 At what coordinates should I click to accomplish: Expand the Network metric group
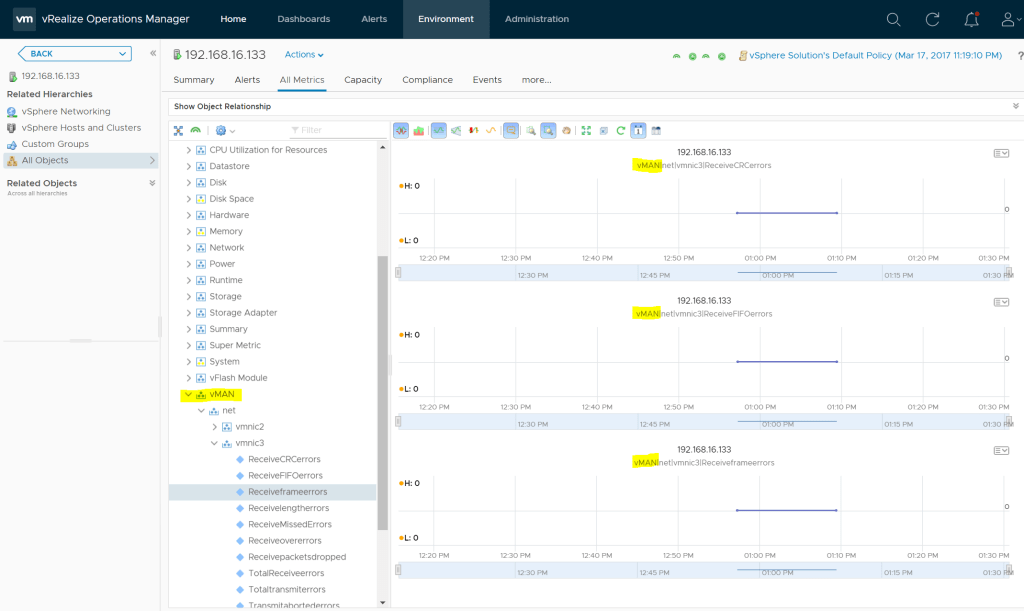(x=188, y=248)
